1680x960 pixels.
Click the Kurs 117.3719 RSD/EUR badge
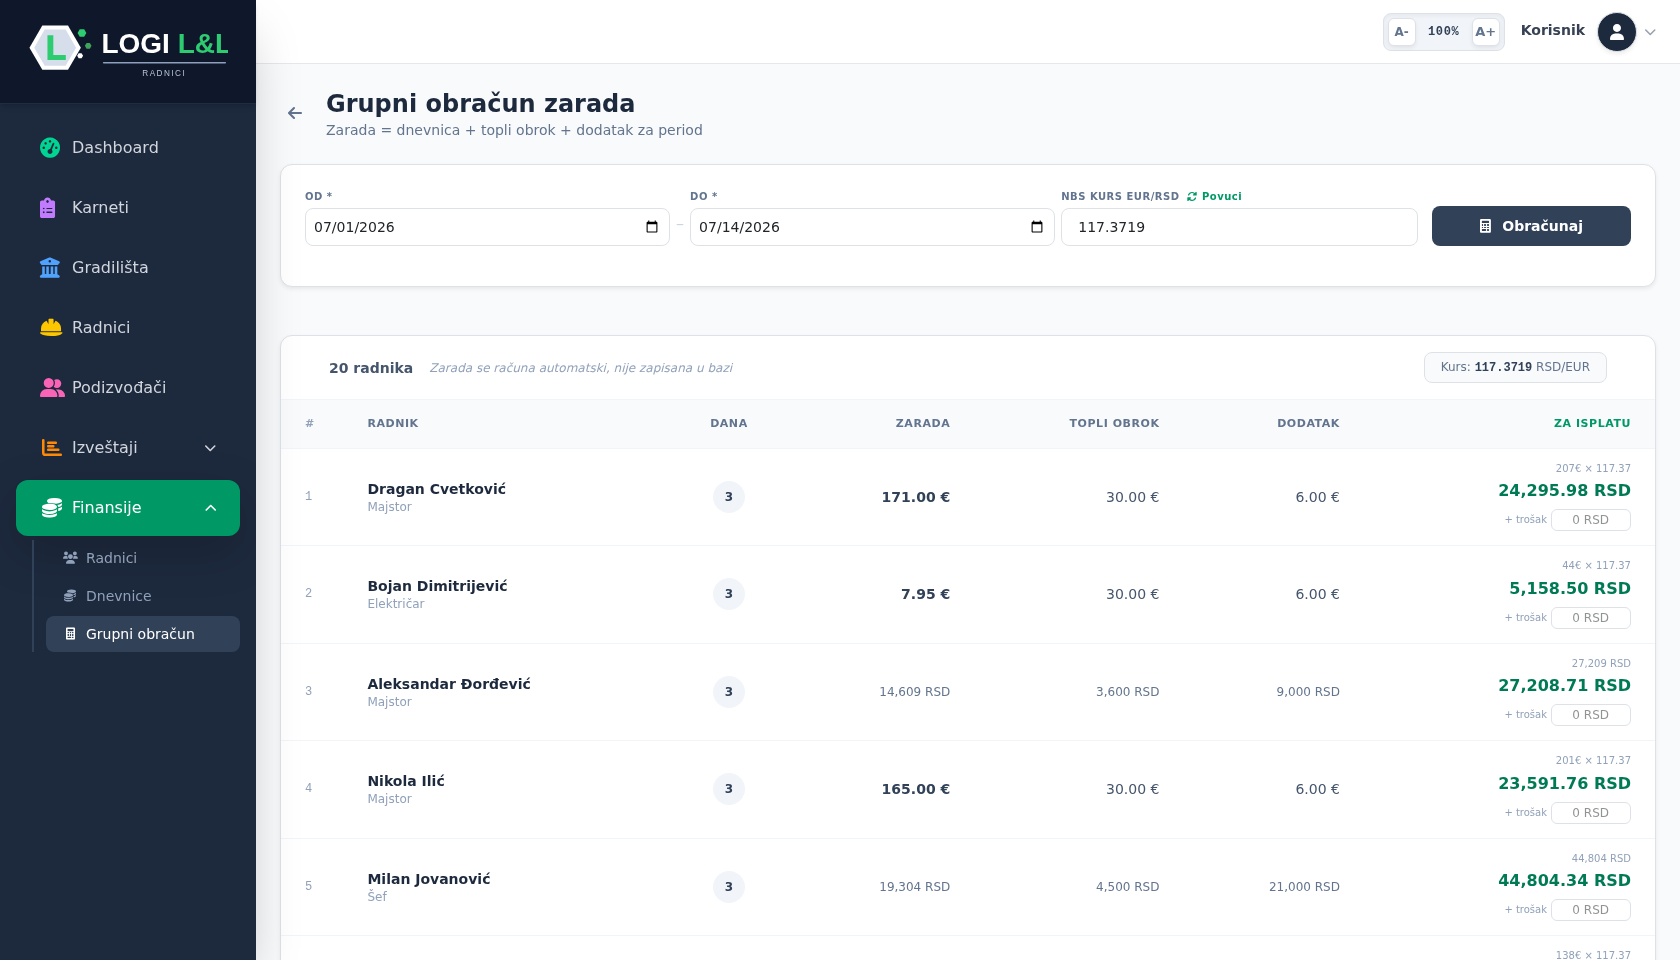[1515, 367]
